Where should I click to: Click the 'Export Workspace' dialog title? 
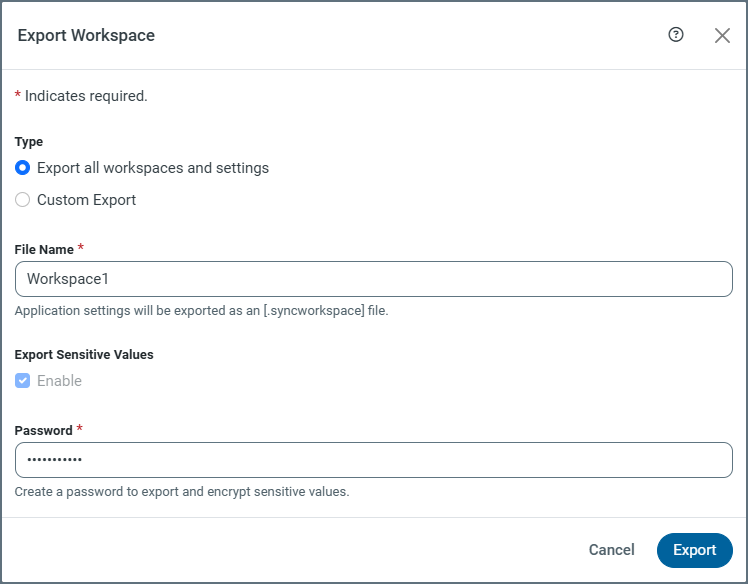click(86, 36)
